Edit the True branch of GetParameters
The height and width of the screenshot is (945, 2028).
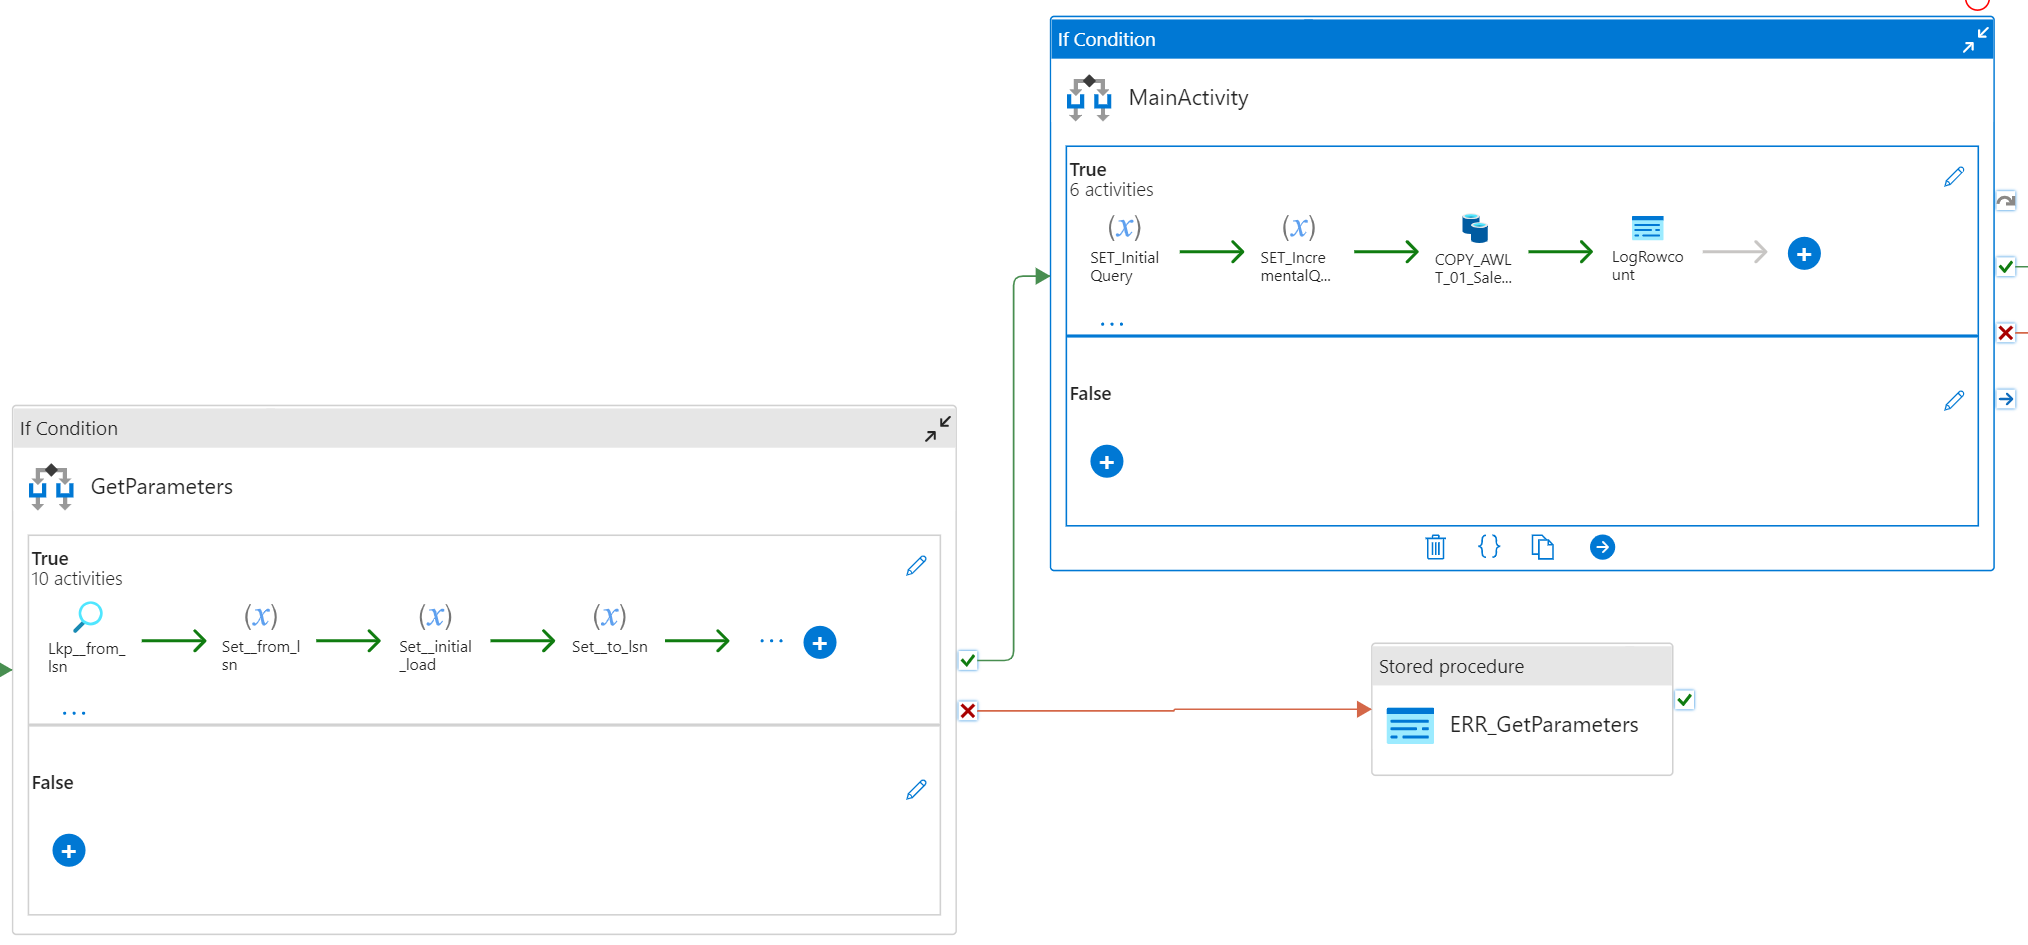coord(916,566)
